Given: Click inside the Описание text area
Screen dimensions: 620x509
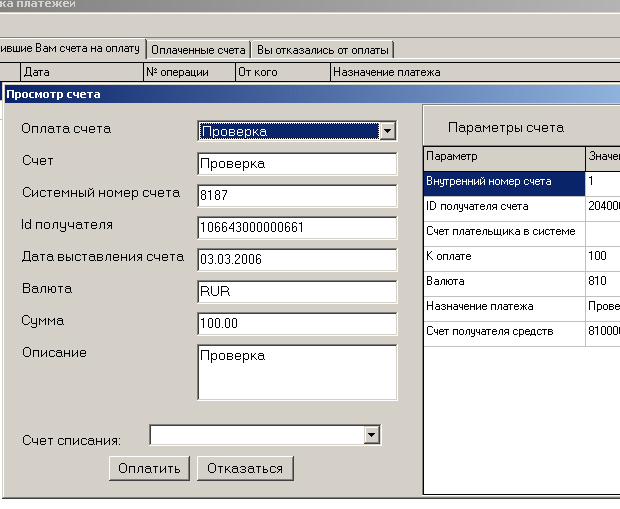Looking at the screenshot, I should coord(297,371).
